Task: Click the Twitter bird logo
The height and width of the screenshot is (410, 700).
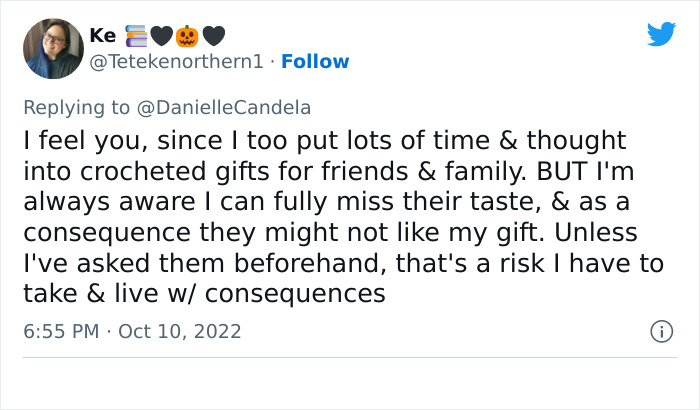Action: [661, 35]
